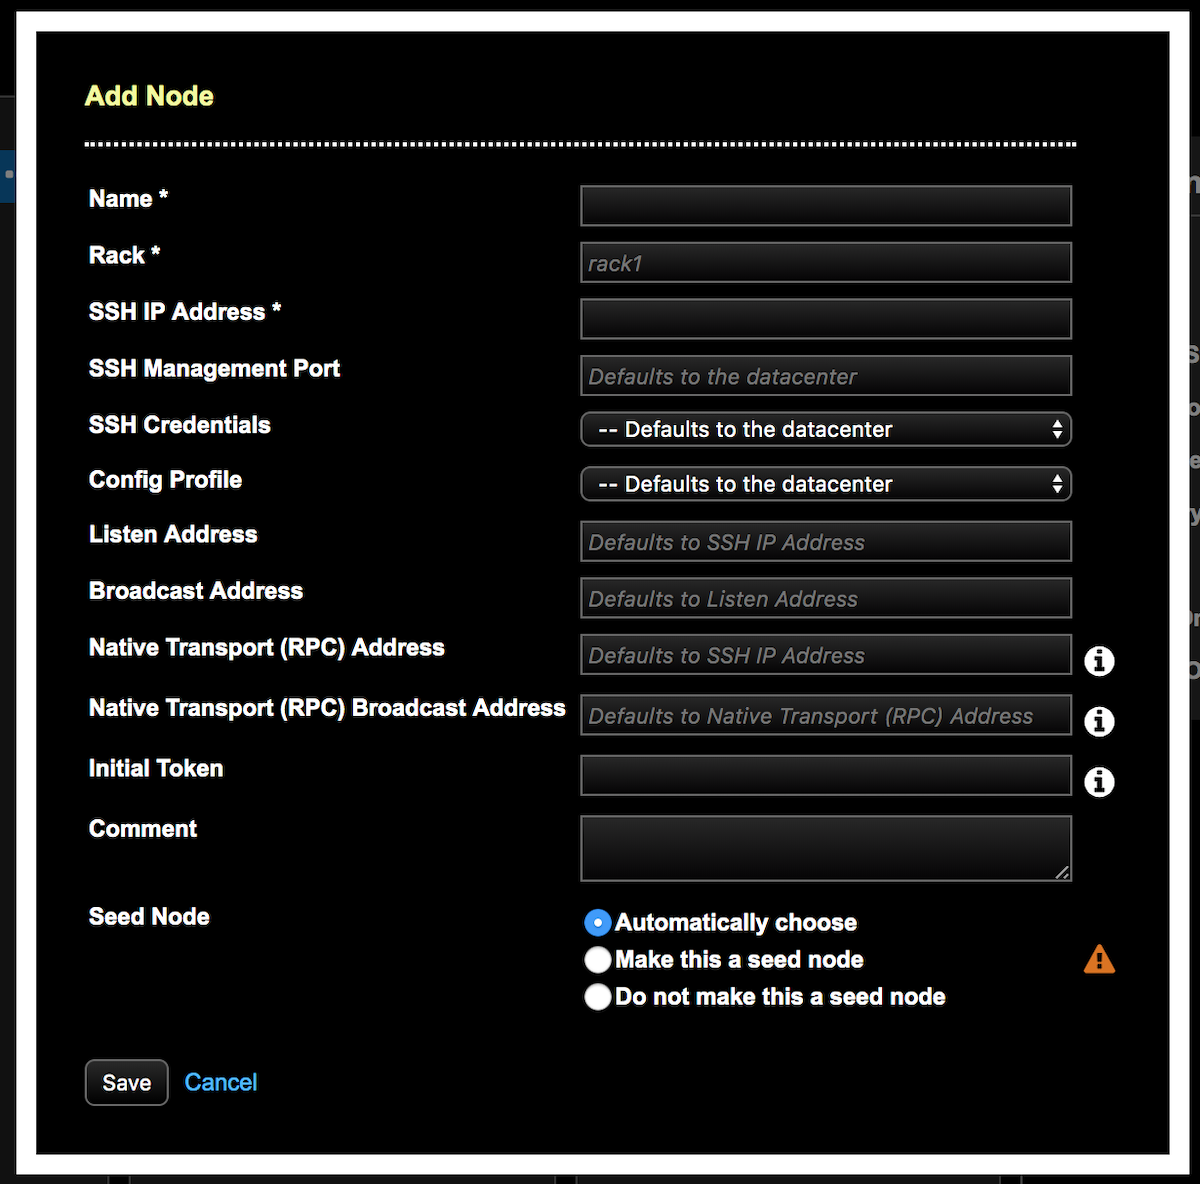Click the Rack field showing rack1 placeholder
1200x1184 pixels.
[825, 262]
